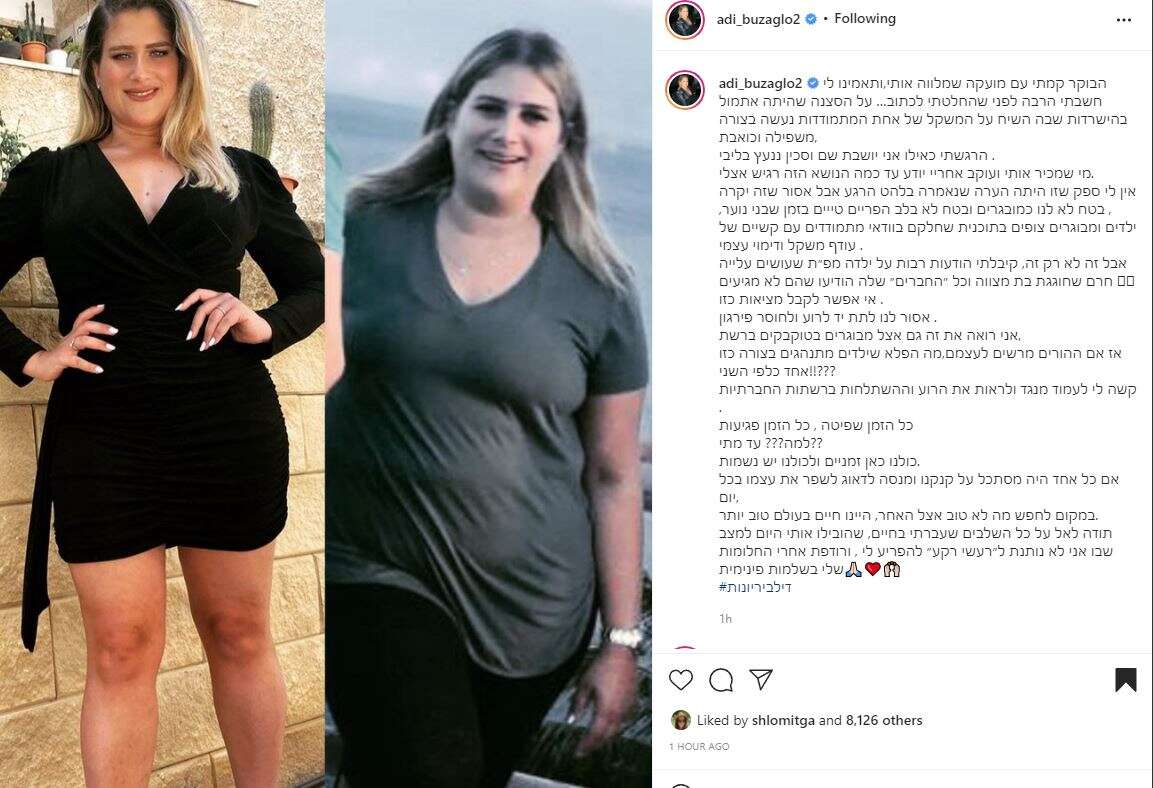The width and height of the screenshot is (1153, 788).
Task: Click the black dress photo
Action: tap(162, 394)
